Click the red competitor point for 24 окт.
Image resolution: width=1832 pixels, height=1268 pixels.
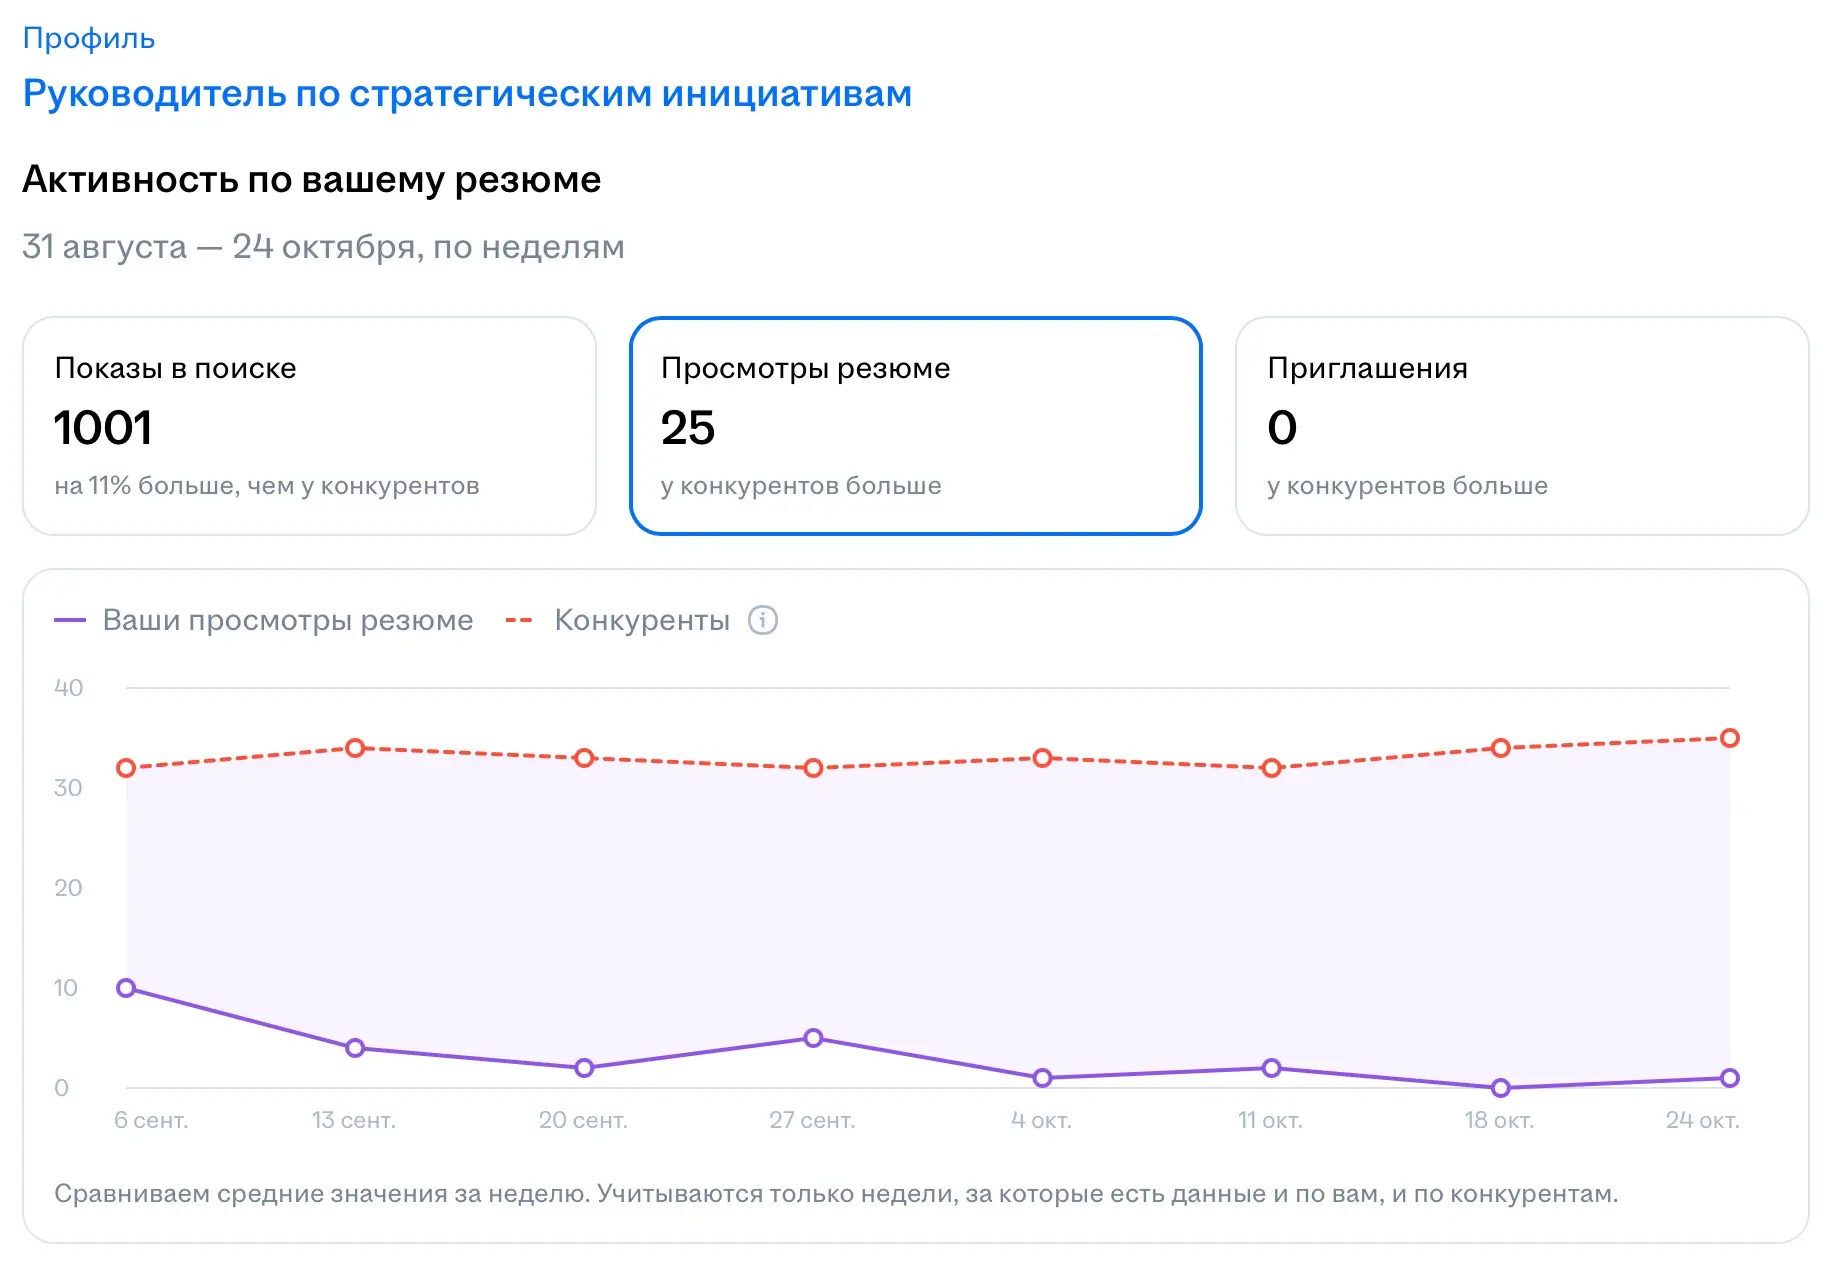(1730, 738)
